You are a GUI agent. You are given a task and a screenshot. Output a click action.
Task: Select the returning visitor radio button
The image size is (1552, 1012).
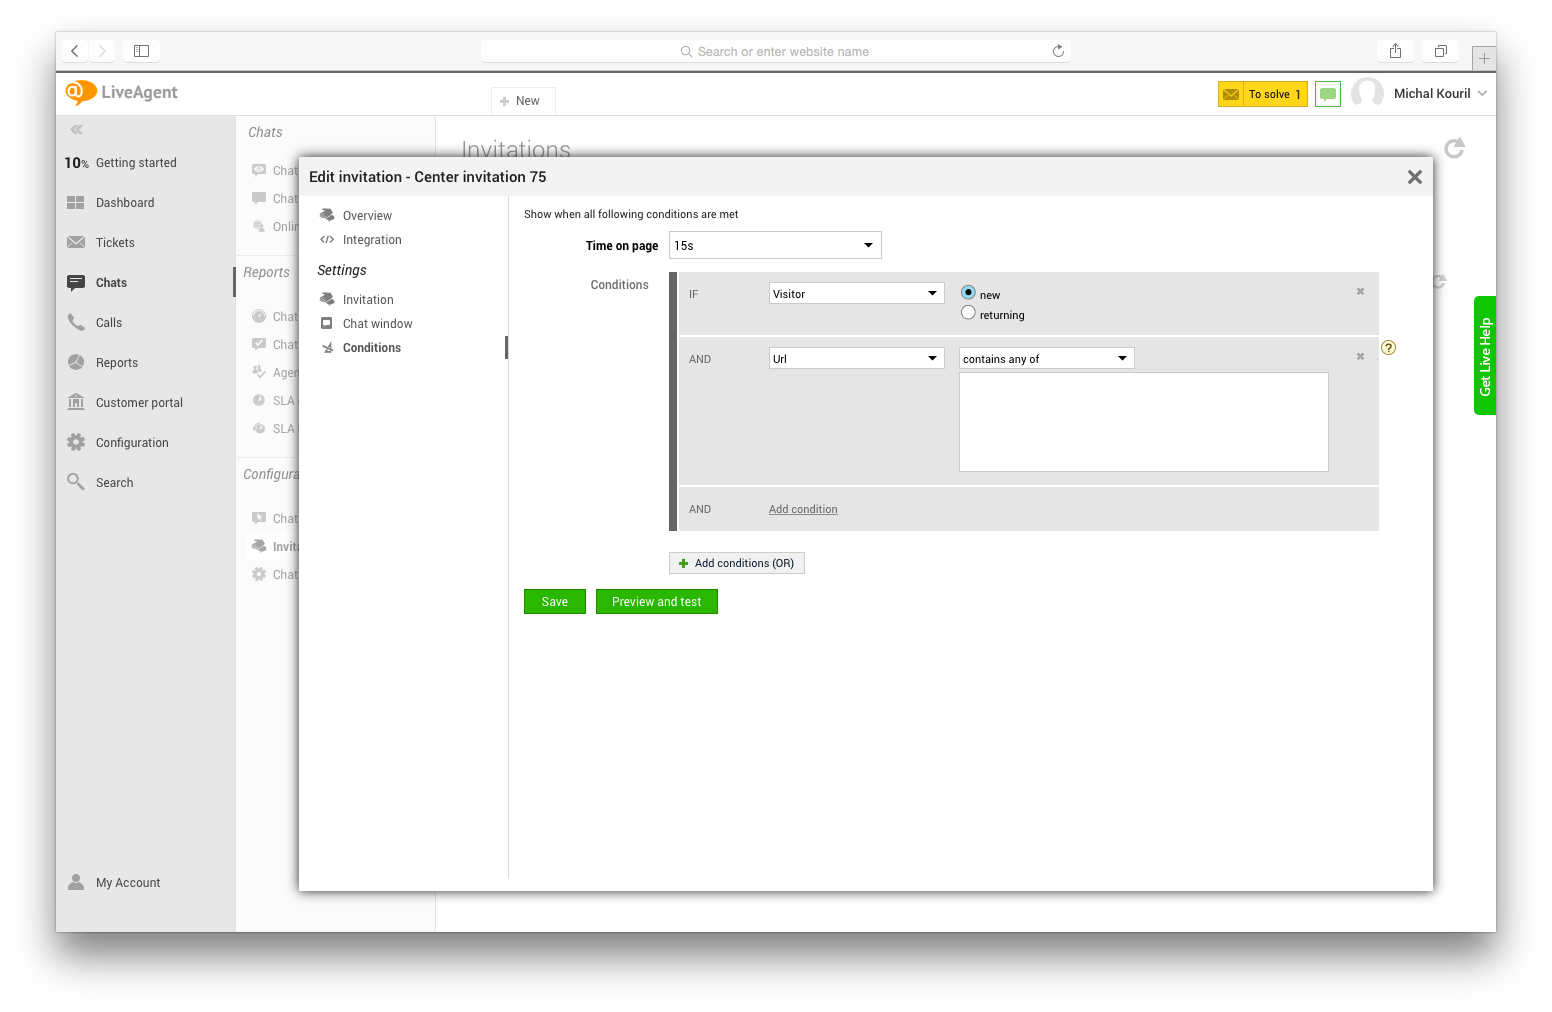[968, 313]
